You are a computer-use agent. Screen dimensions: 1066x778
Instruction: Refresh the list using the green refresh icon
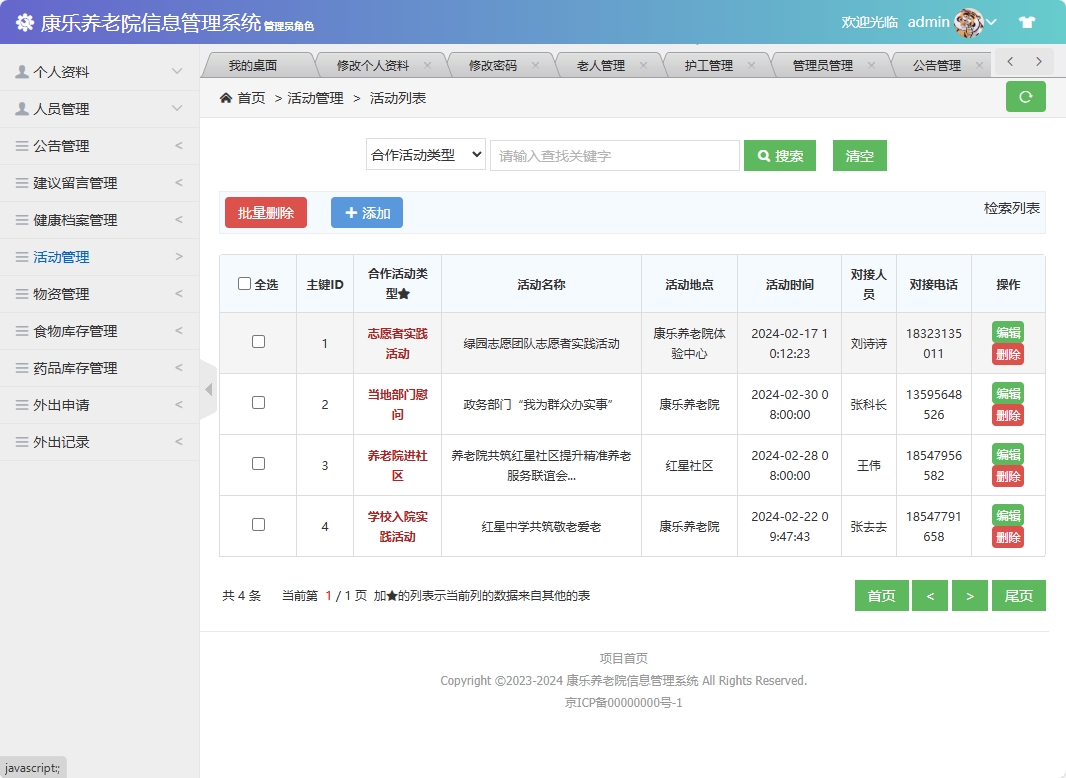(x=1025, y=96)
